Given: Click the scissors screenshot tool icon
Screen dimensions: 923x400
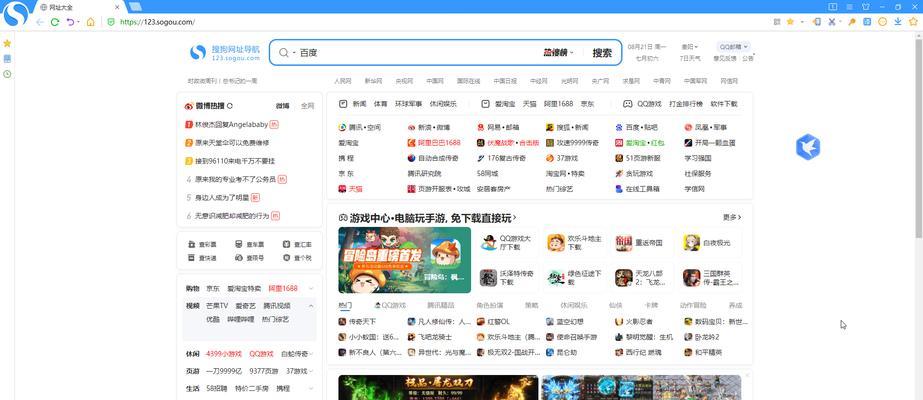Looking at the screenshot, I should (831, 22).
